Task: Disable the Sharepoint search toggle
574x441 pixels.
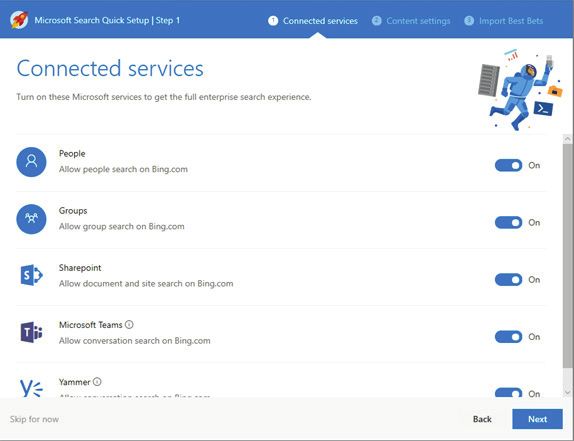Action: pos(508,280)
